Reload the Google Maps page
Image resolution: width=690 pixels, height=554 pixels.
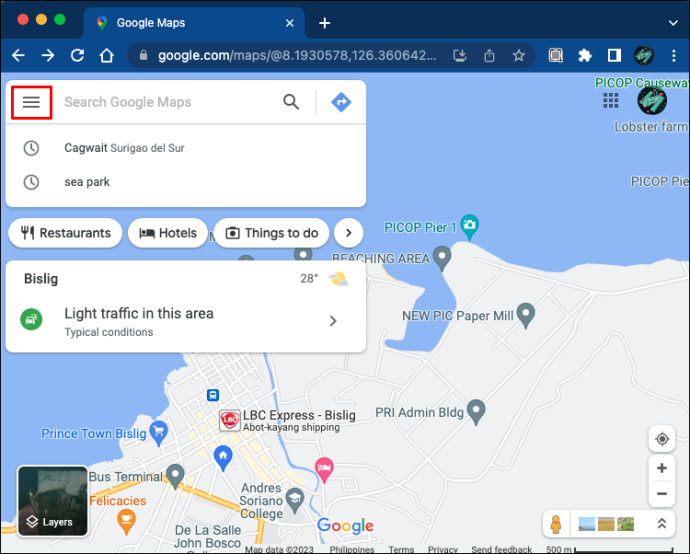coord(77,55)
